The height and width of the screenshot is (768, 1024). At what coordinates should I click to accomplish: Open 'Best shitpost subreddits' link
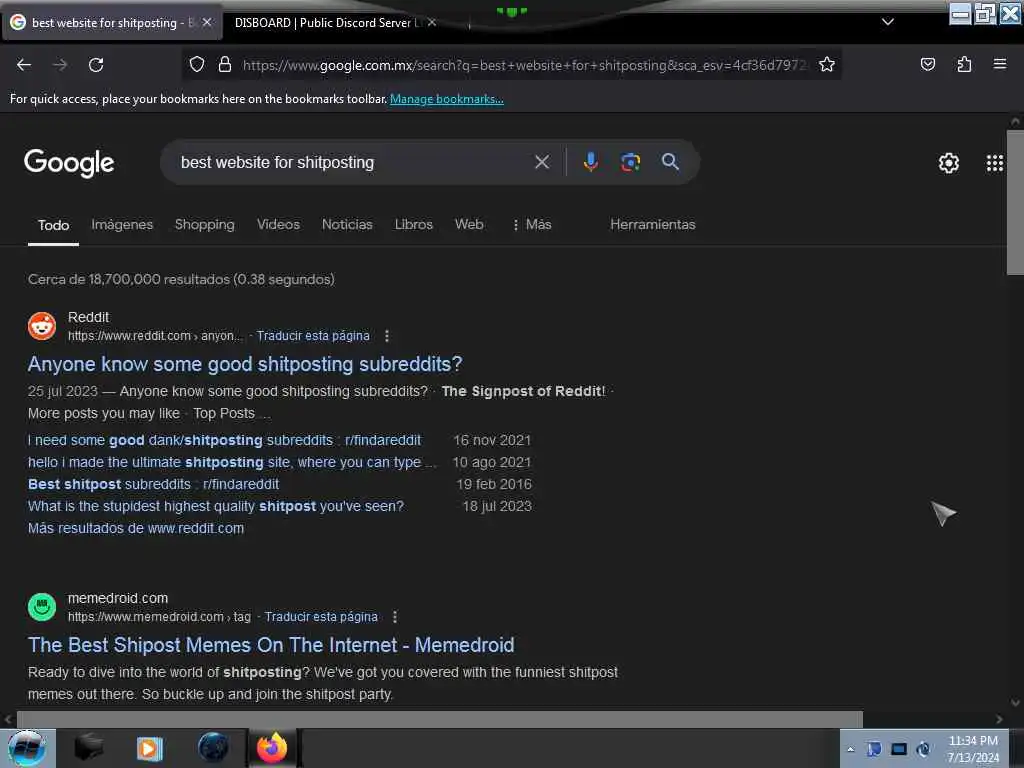click(x=153, y=485)
